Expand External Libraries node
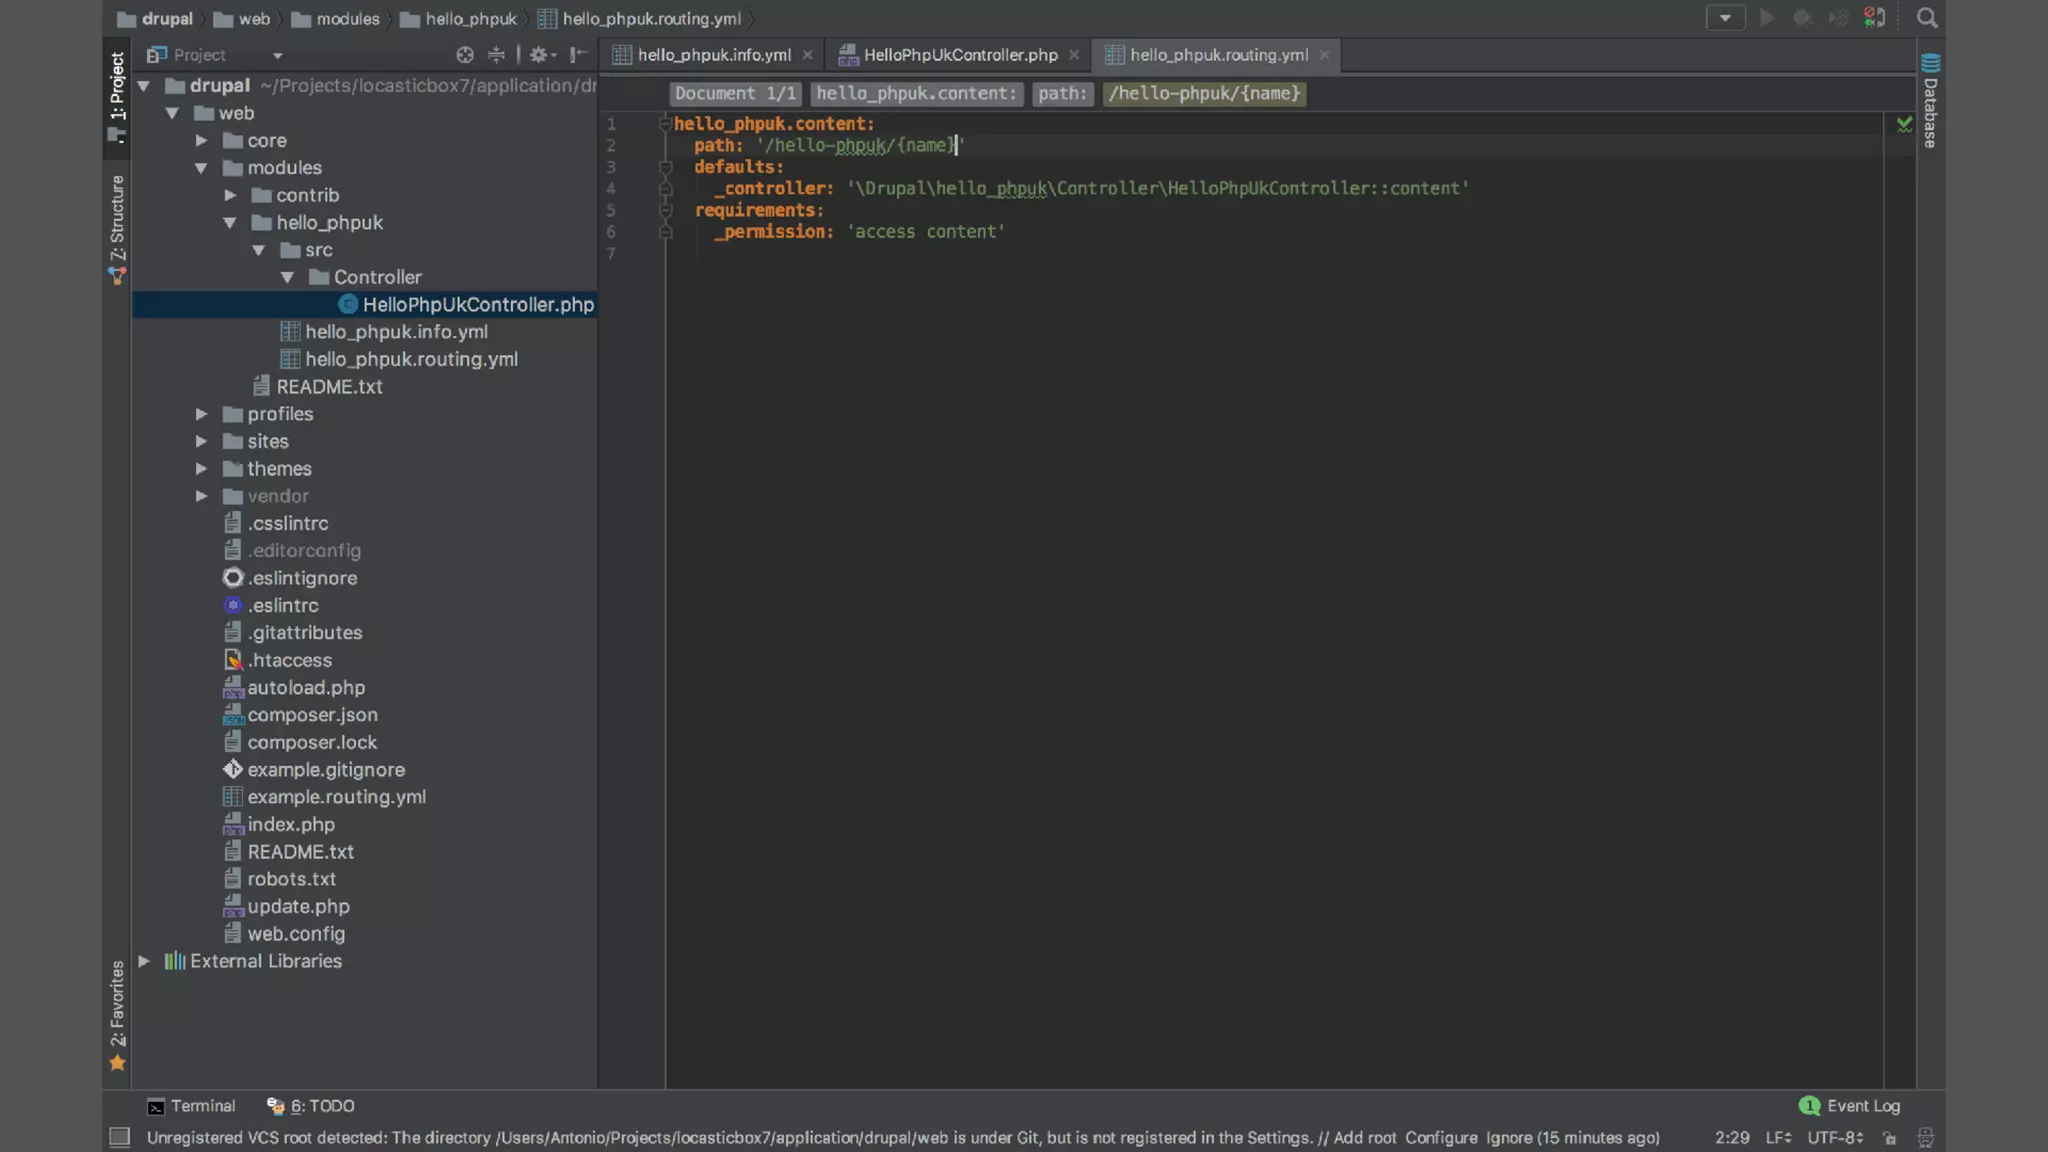2048x1152 pixels. pos(144,961)
